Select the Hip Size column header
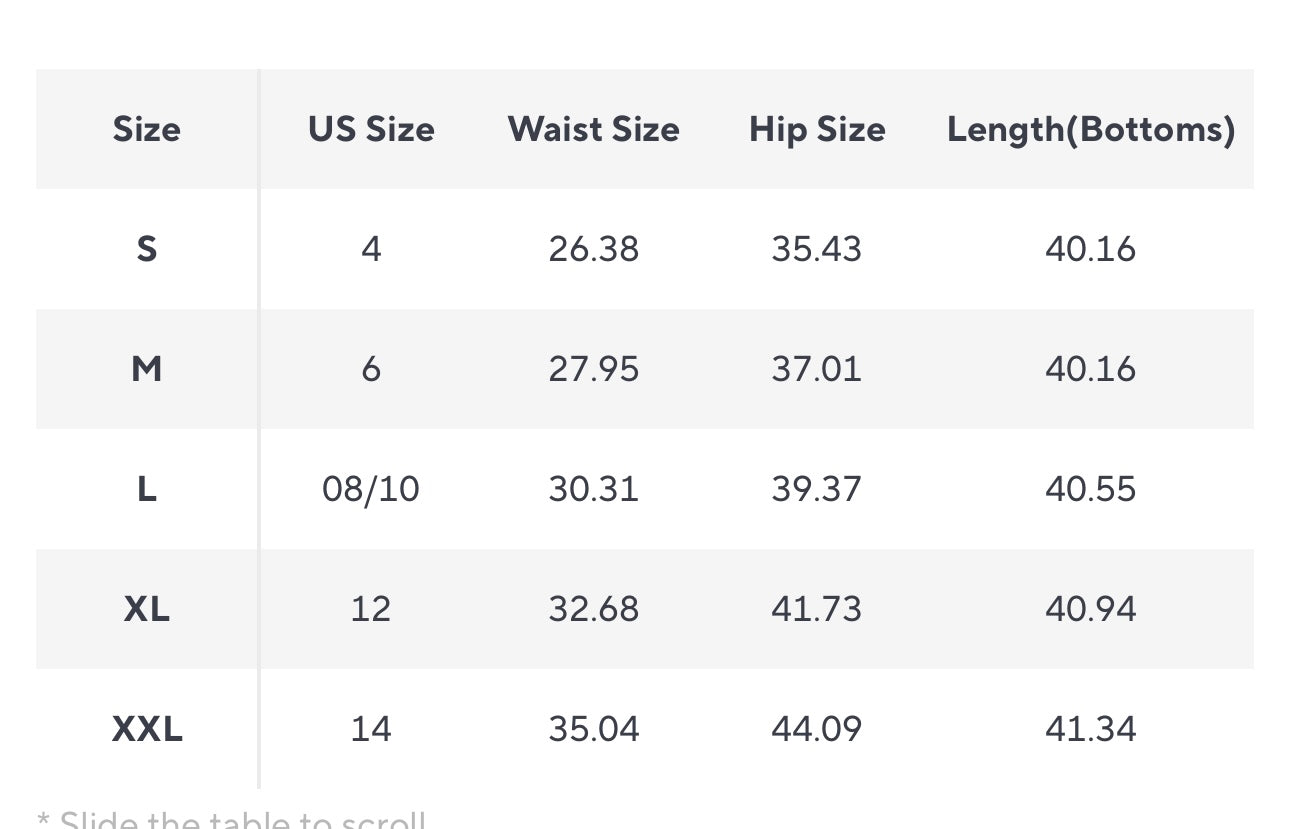1290x829 pixels. 817,129
